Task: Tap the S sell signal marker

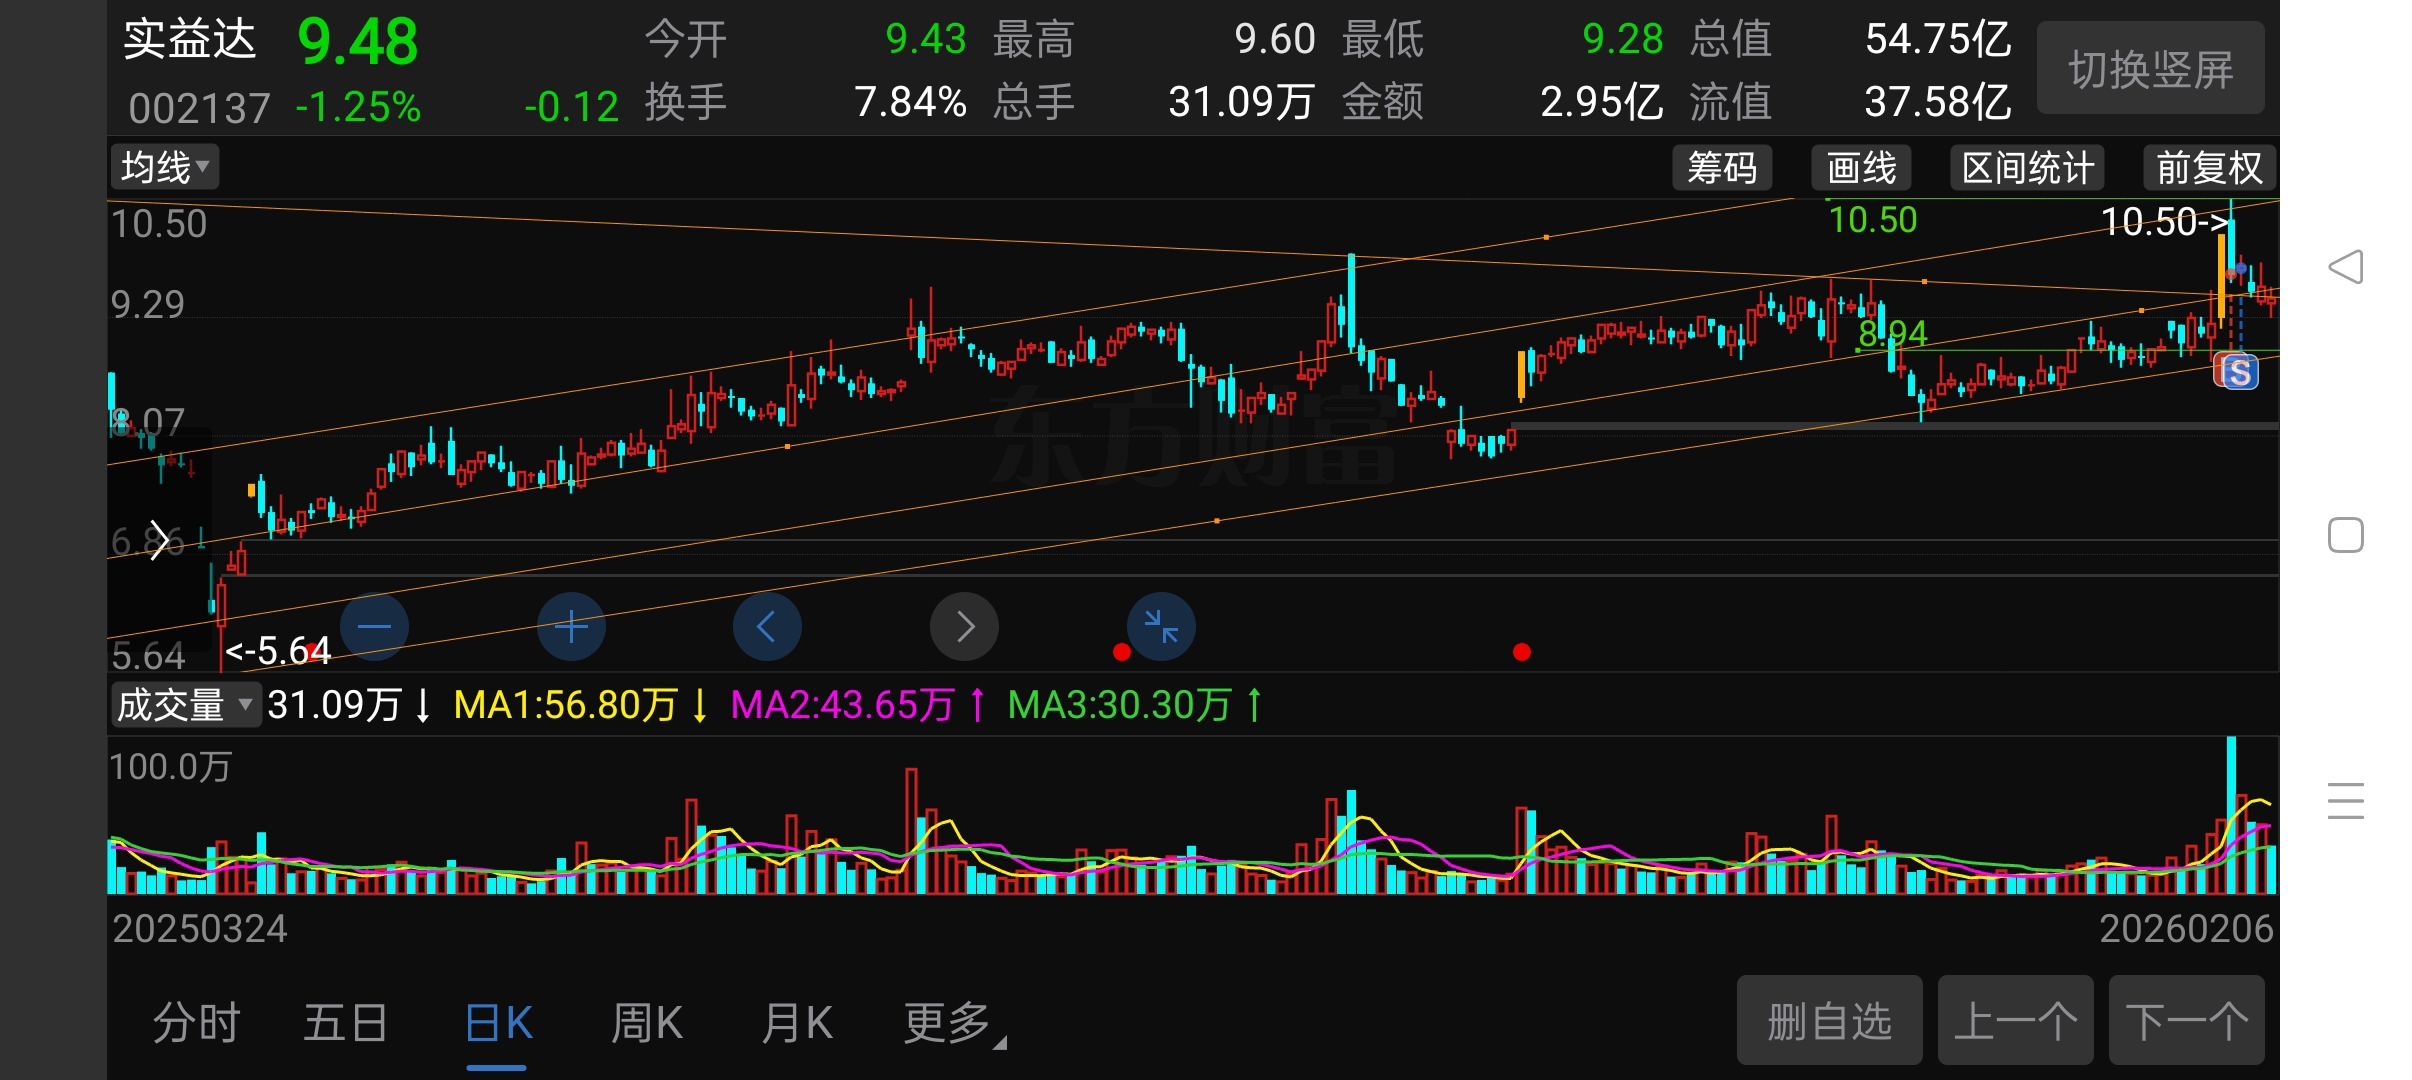Action: pos(2238,372)
